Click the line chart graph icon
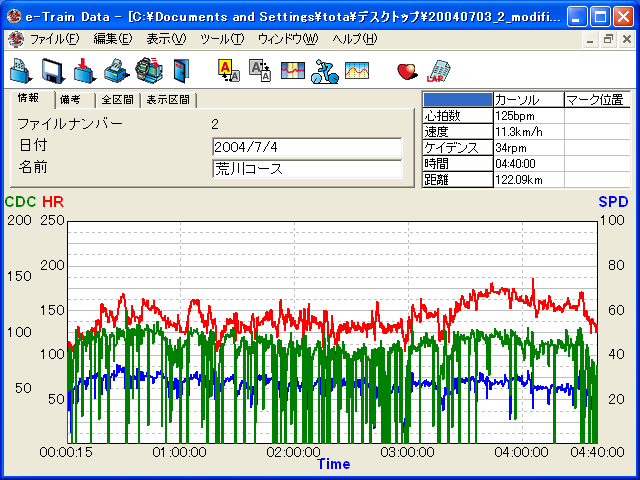Screen dimensions: 640x480 pyautogui.click(x=356, y=70)
